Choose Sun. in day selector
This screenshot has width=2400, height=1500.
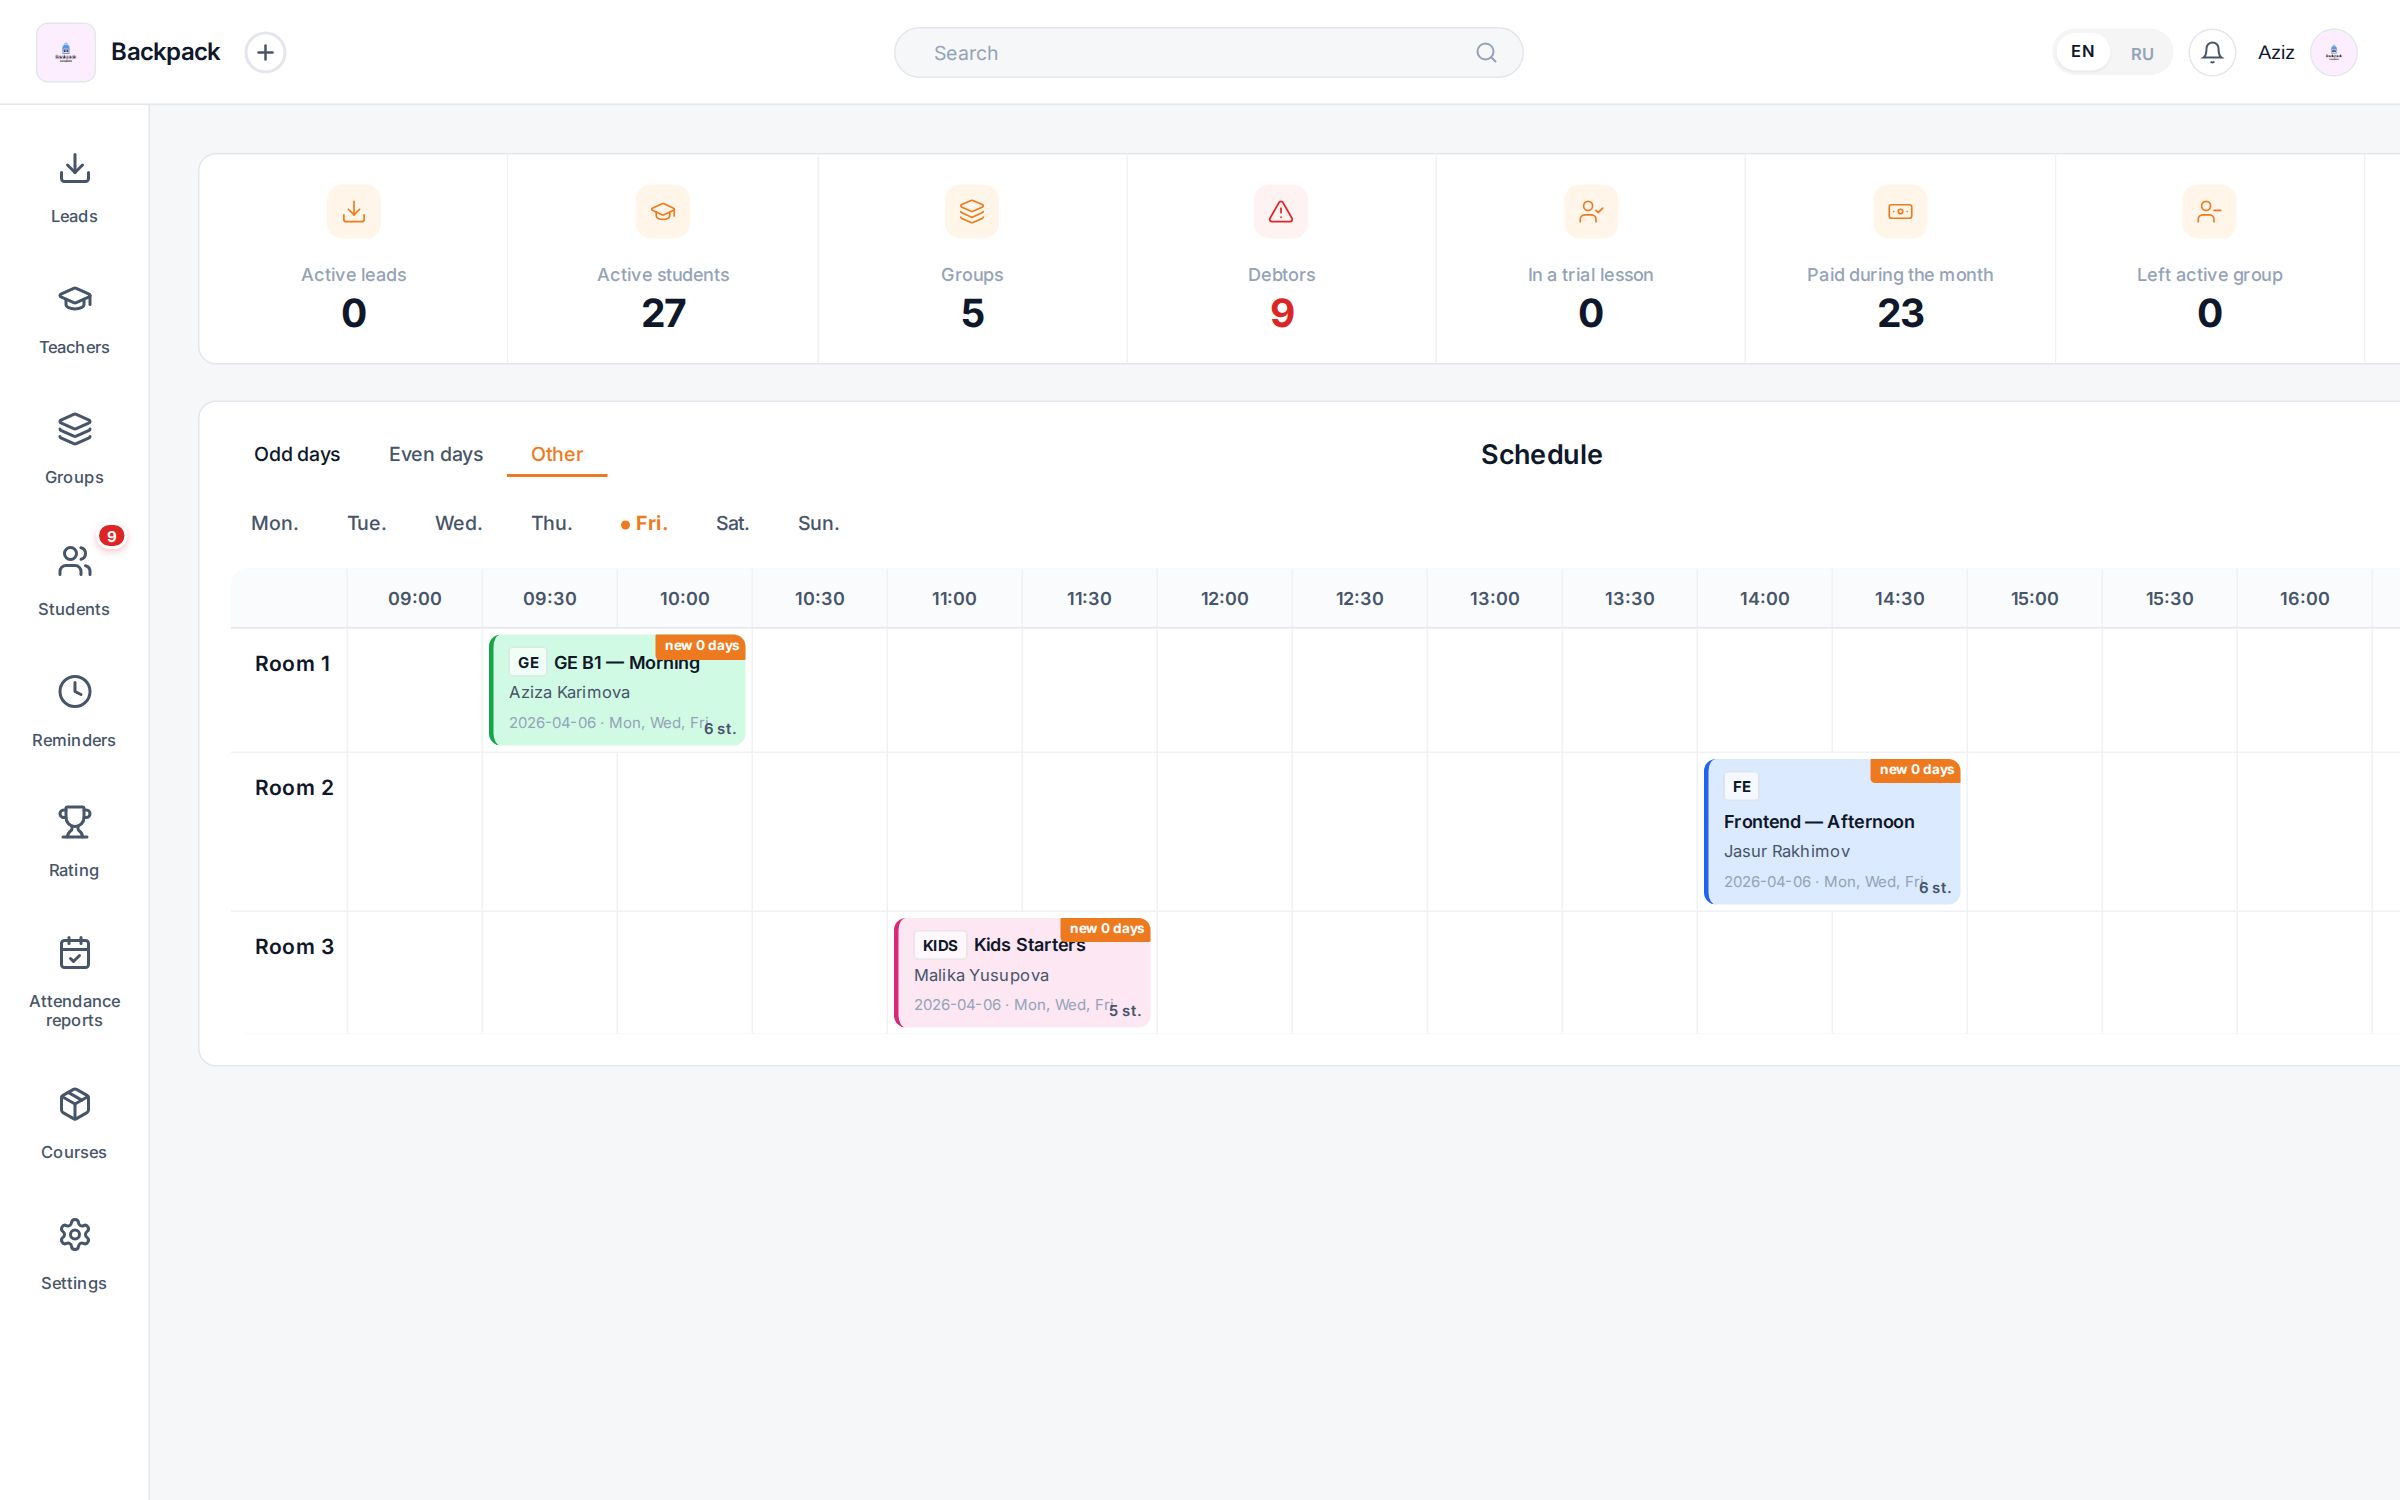(819, 523)
